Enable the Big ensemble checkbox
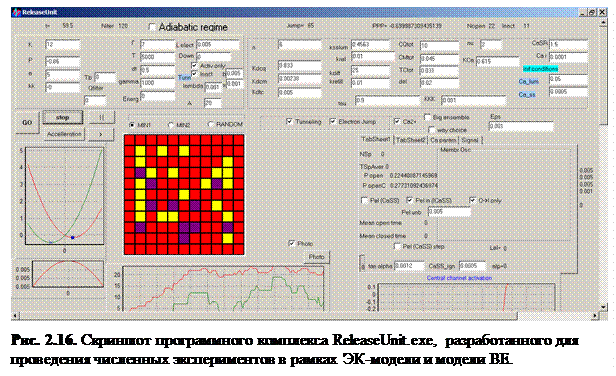This screenshot has height=376, width=616. tap(427, 117)
